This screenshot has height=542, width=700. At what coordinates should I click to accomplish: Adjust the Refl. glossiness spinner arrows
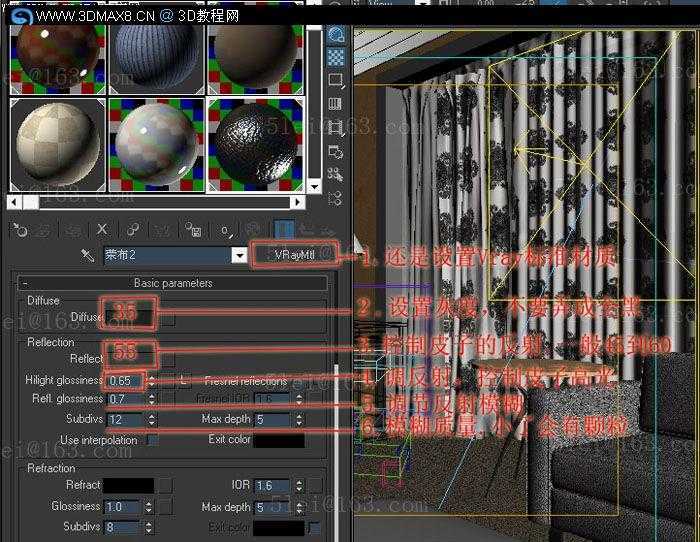click(x=152, y=399)
